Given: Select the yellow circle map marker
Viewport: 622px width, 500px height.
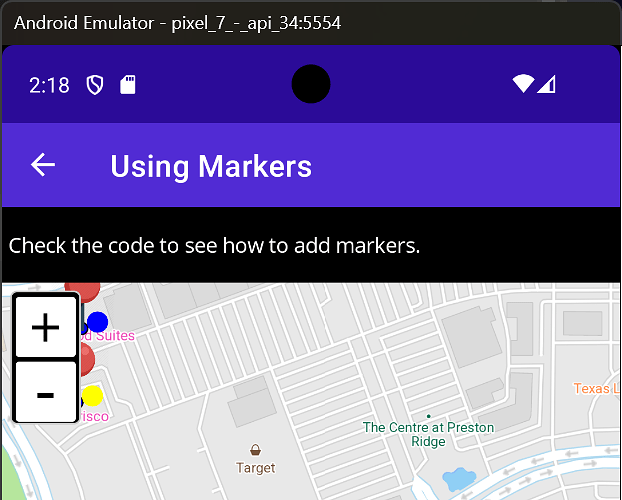Looking at the screenshot, I should tap(92, 396).
